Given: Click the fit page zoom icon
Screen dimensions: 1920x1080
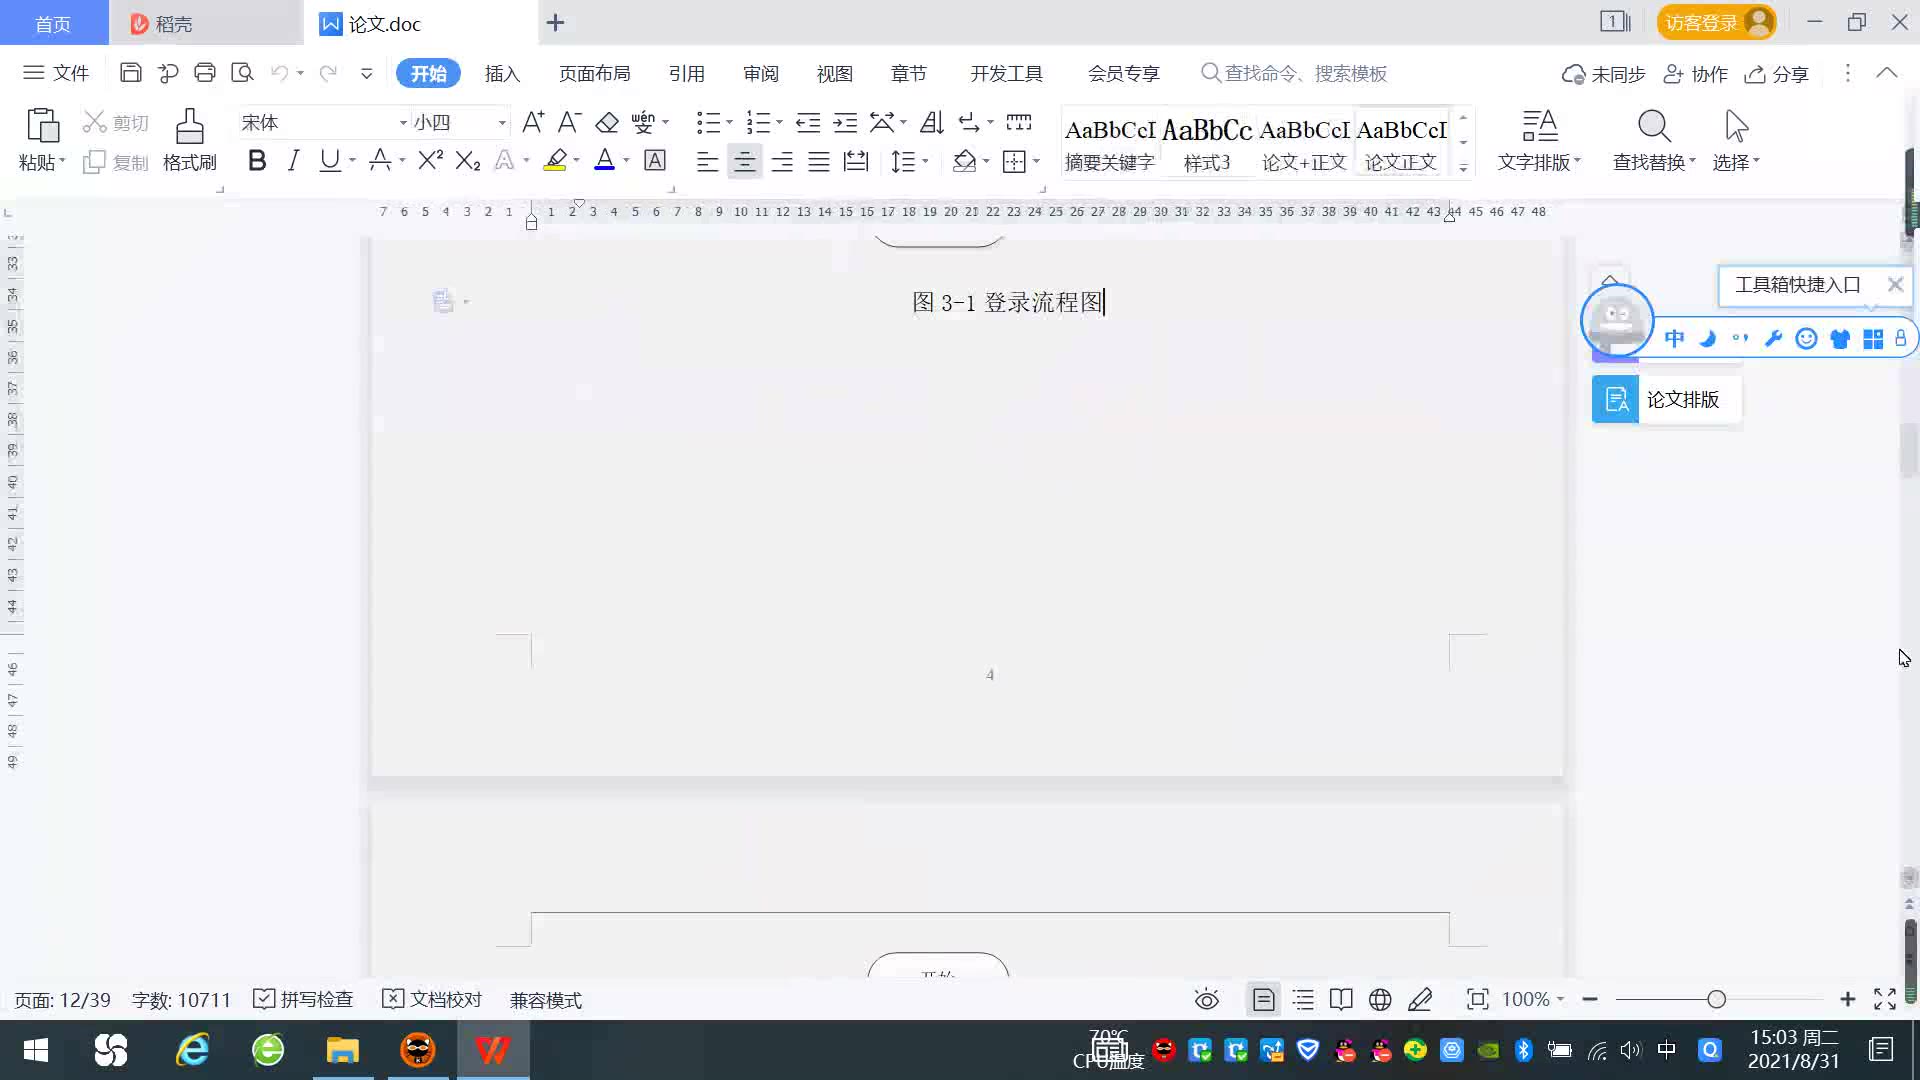Looking at the screenshot, I should (x=1477, y=999).
